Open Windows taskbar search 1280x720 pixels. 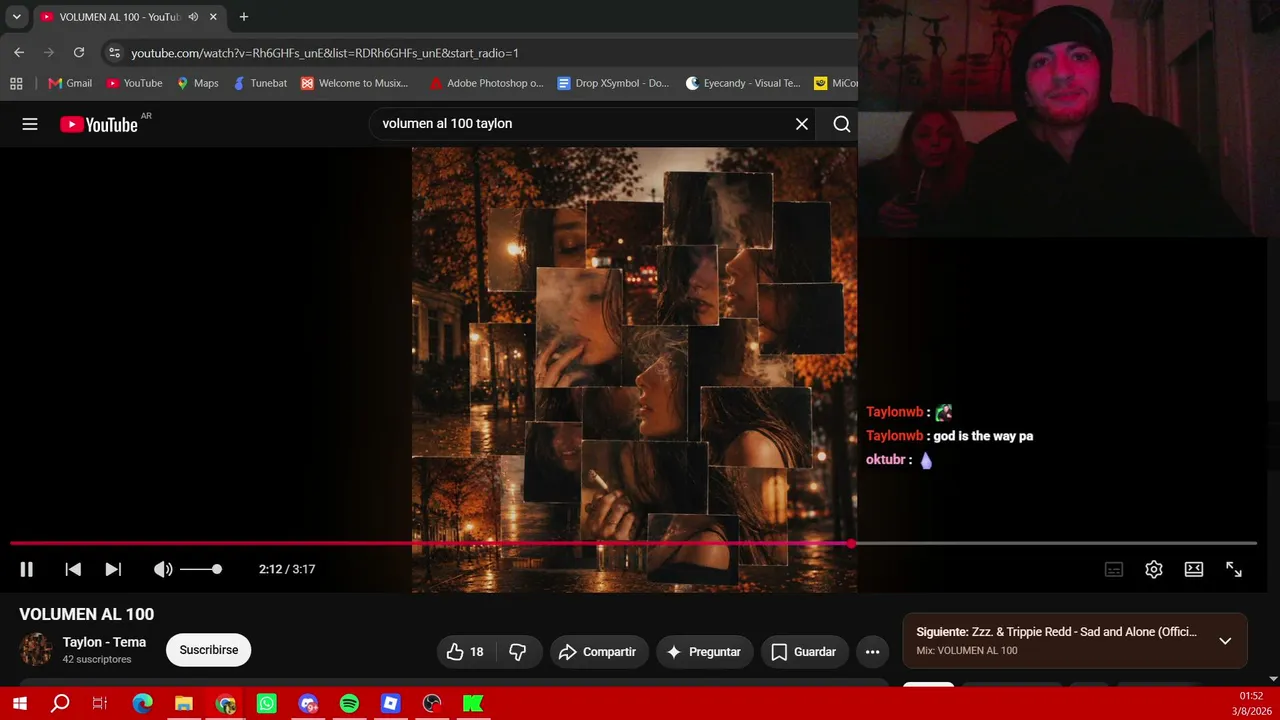coord(60,704)
